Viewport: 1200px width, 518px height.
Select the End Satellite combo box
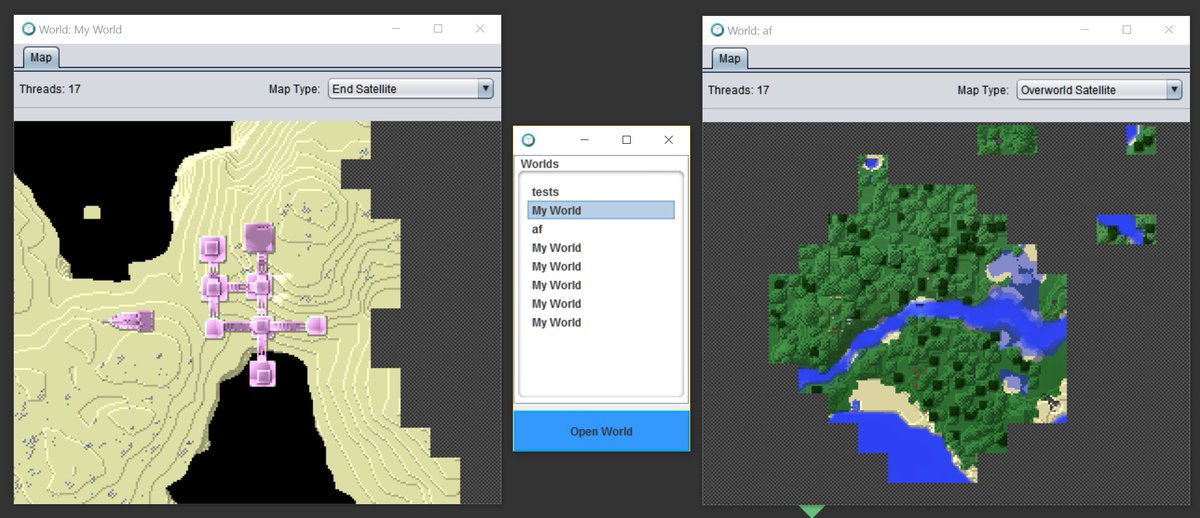coord(411,89)
